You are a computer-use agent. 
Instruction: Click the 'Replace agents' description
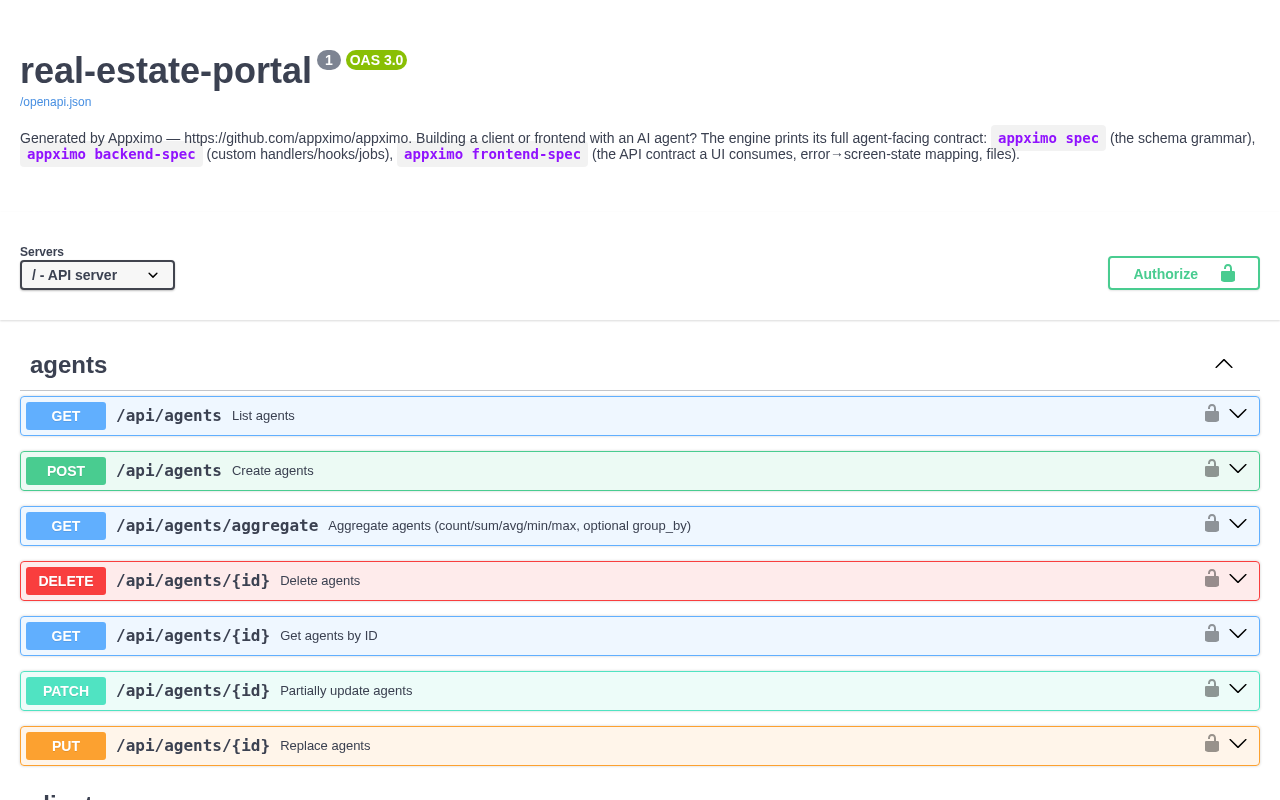(x=325, y=746)
